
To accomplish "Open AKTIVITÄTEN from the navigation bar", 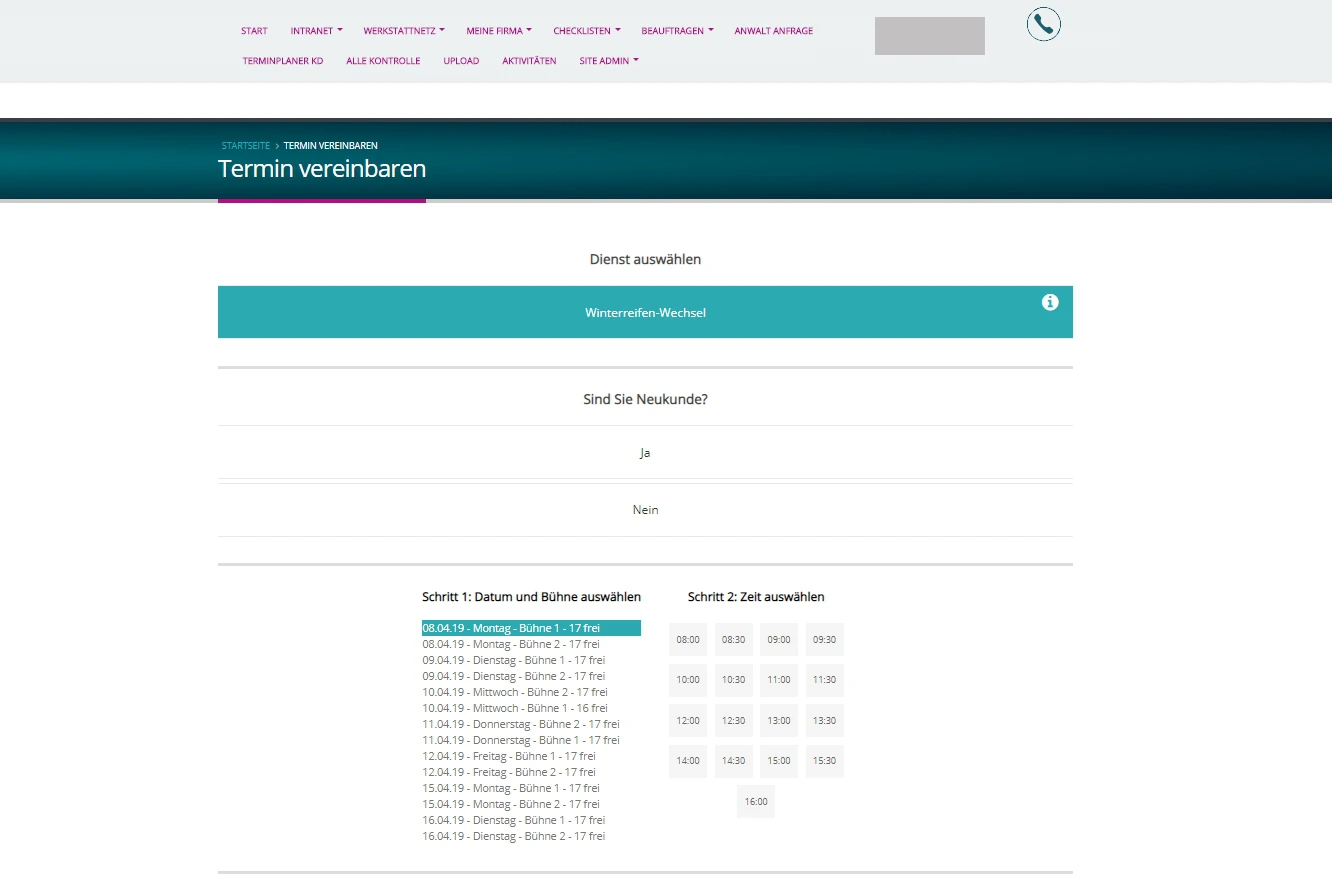I will point(529,60).
